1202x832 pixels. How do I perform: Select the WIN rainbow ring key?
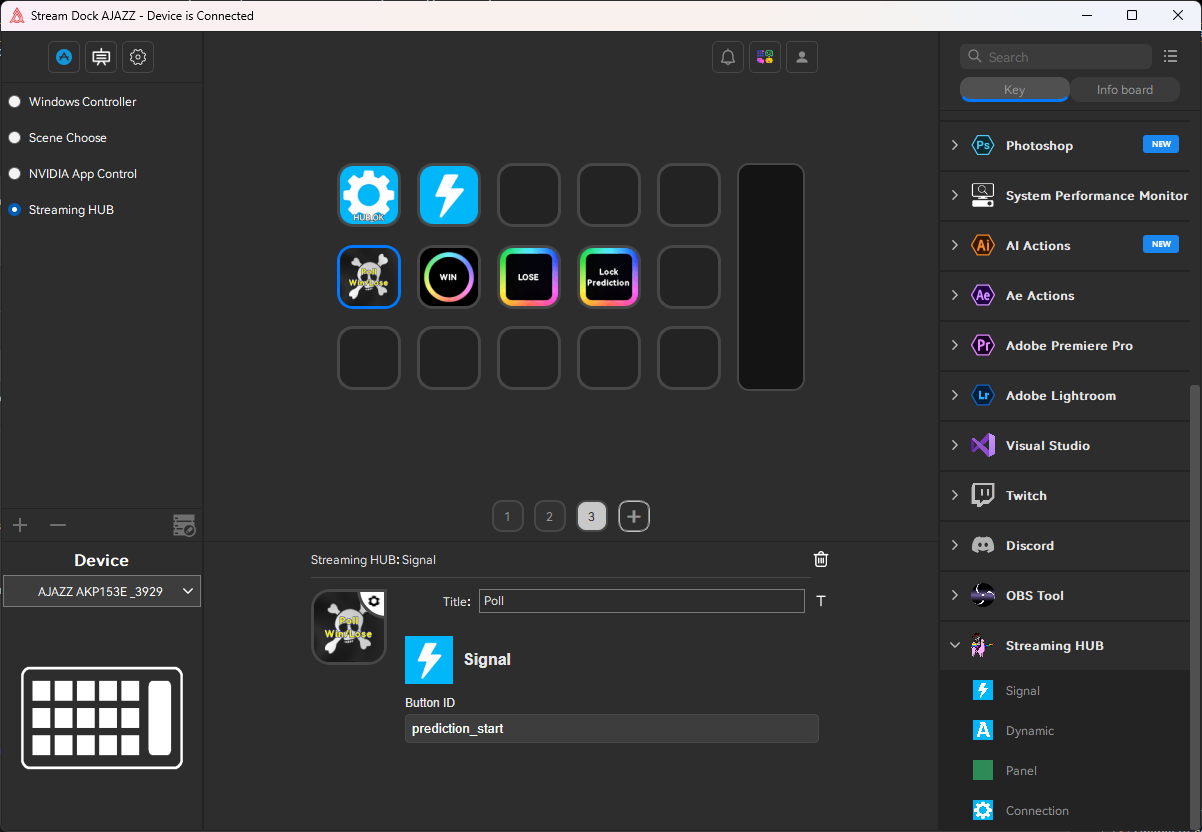449,277
